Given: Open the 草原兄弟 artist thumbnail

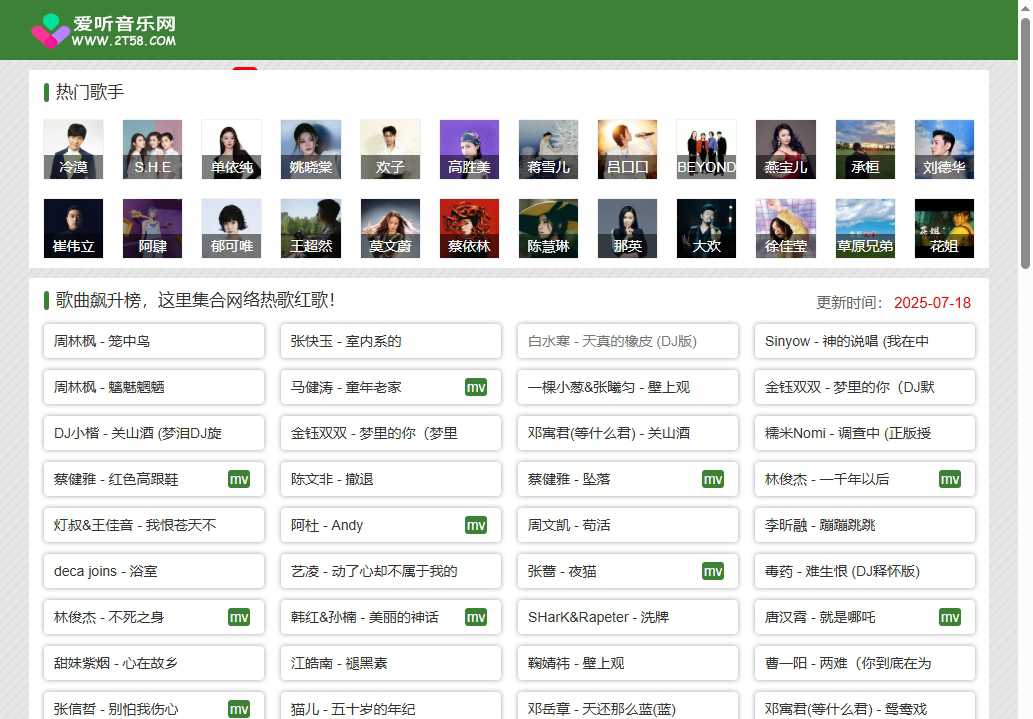Looking at the screenshot, I should [864, 227].
